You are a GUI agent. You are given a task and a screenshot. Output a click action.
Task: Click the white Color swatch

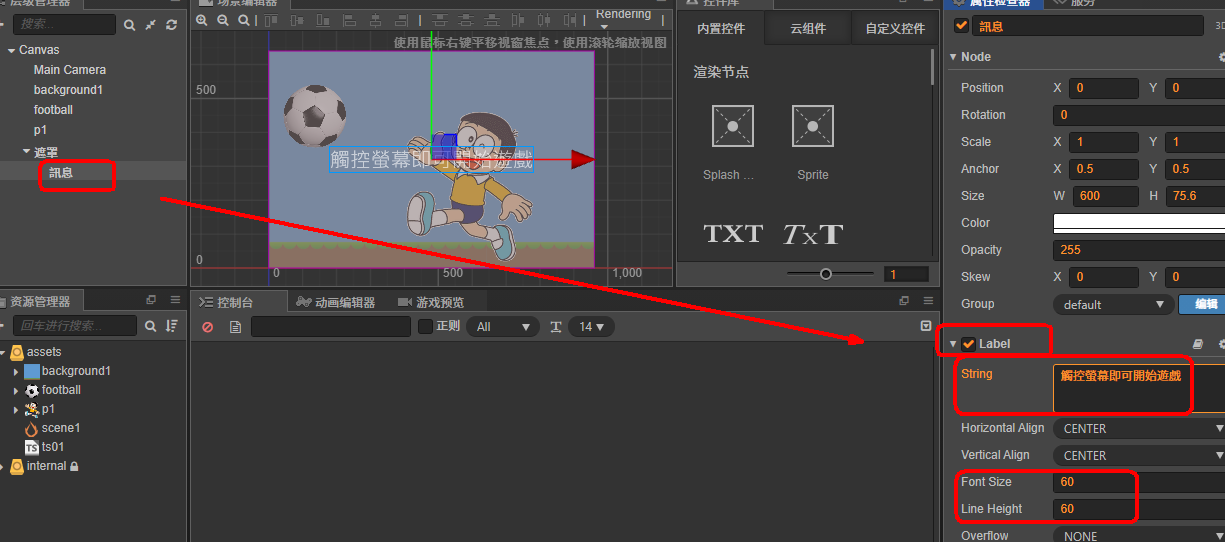pyautogui.click(x=1139, y=223)
